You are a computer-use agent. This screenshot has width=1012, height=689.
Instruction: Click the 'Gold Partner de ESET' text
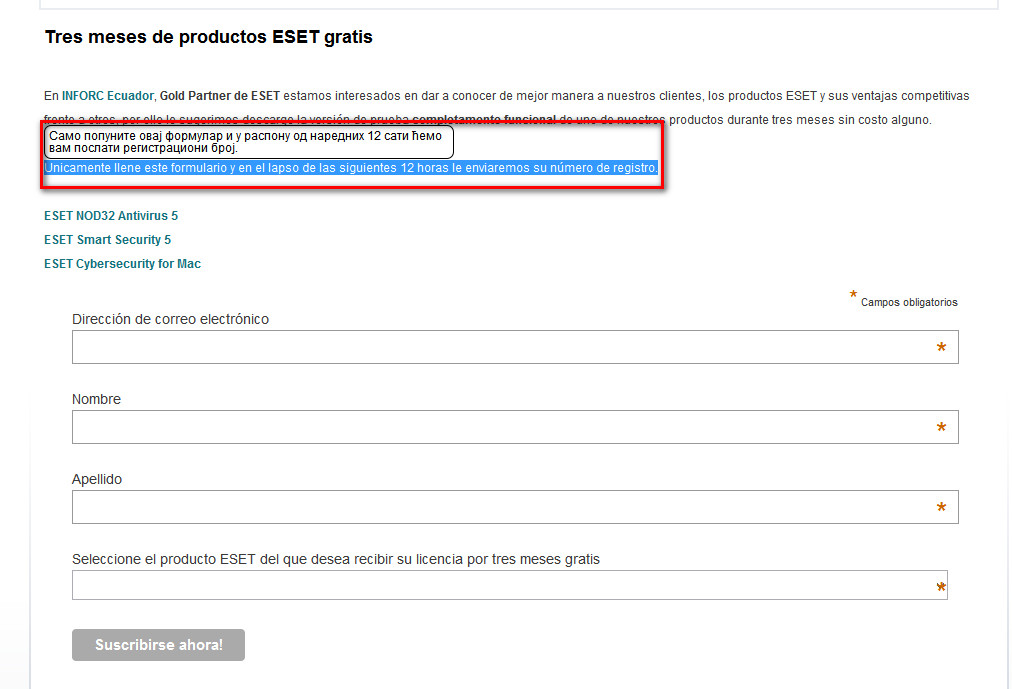pos(219,96)
